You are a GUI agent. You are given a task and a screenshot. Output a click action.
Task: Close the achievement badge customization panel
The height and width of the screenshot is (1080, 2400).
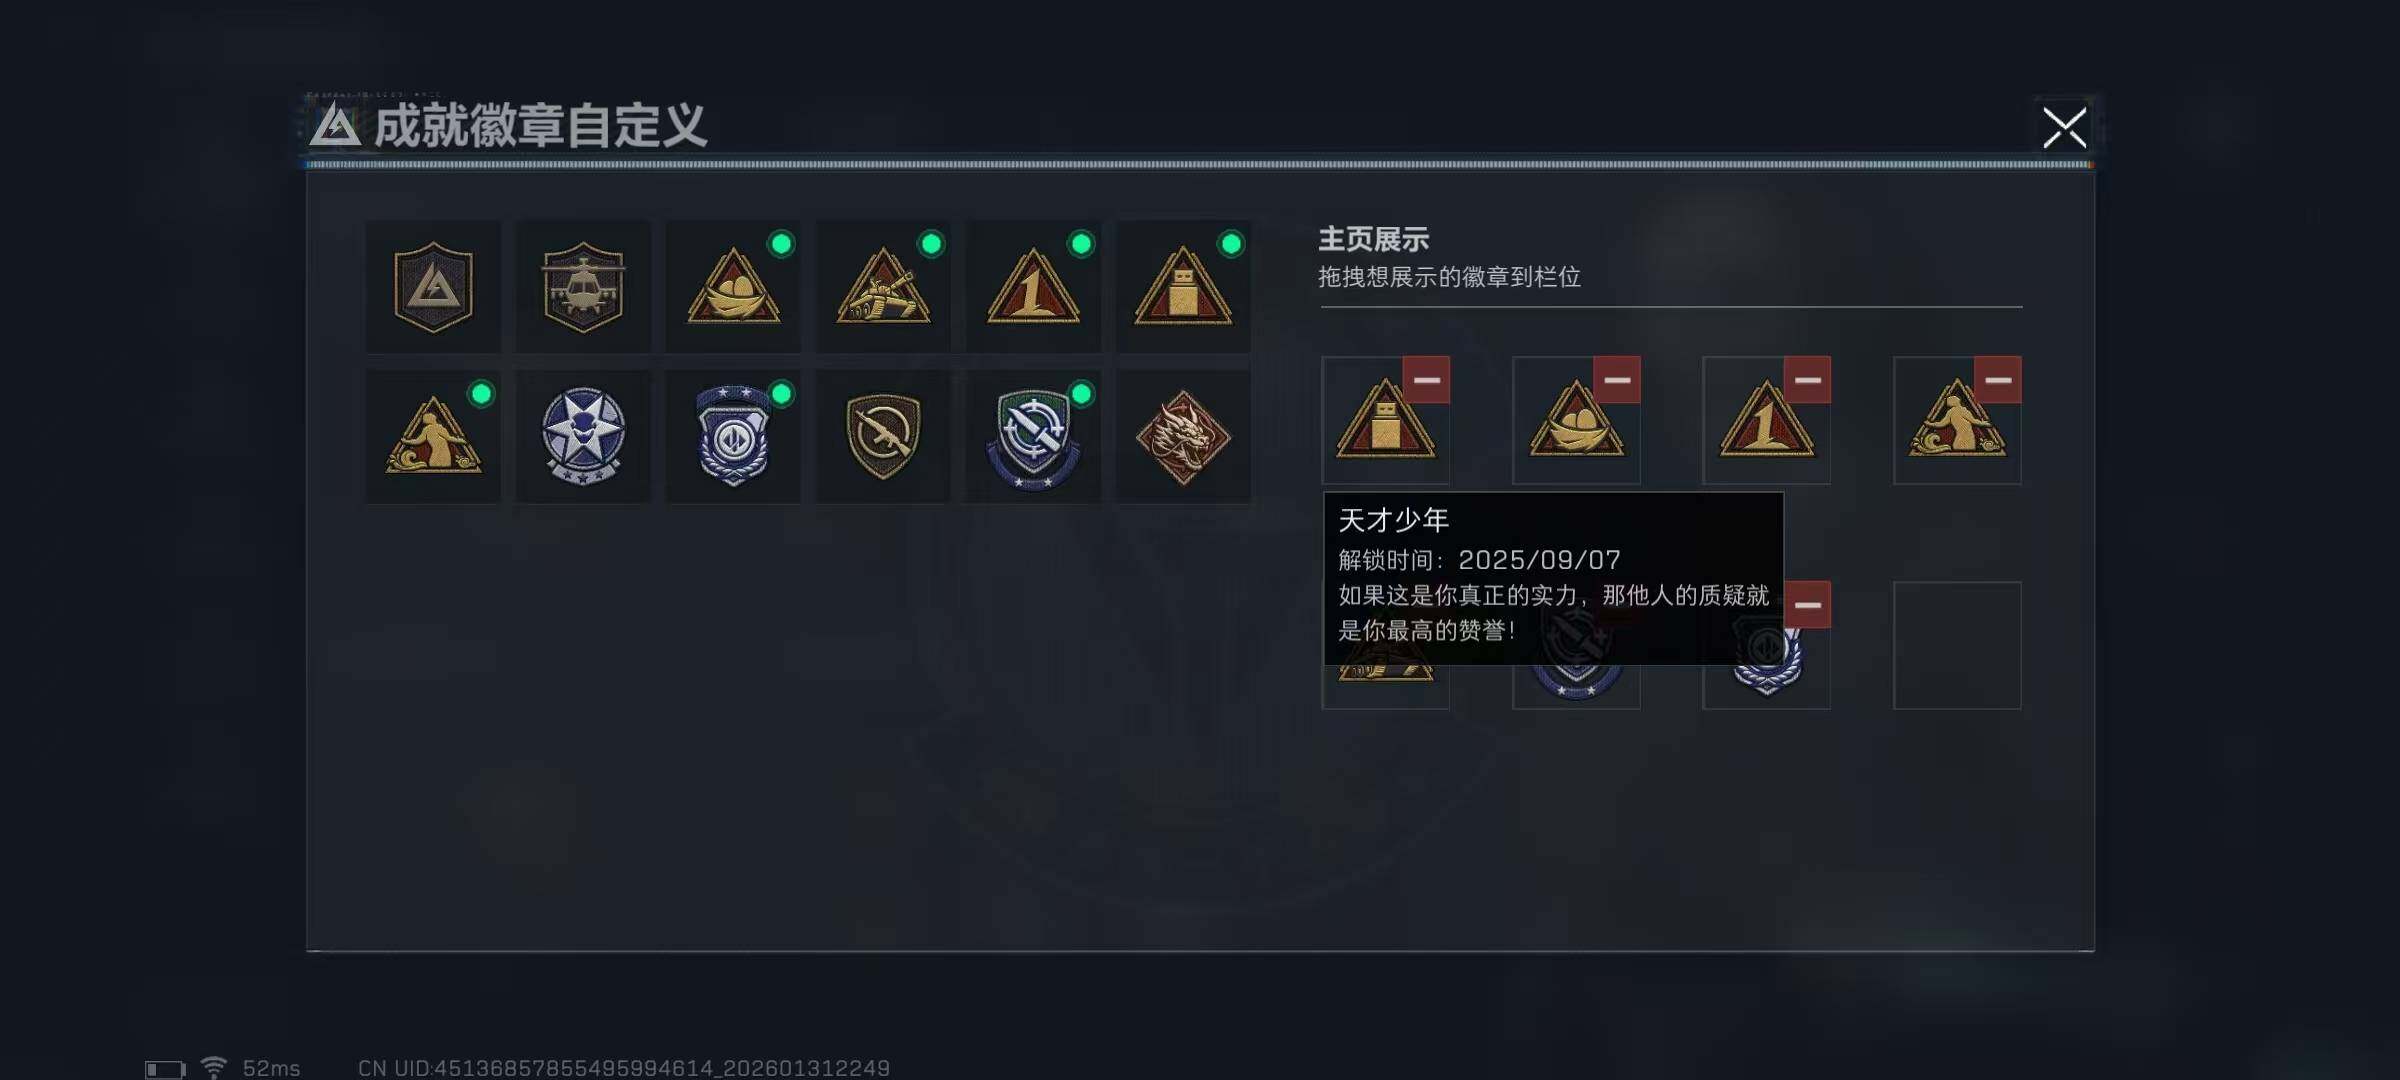[x=2064, y=128]
